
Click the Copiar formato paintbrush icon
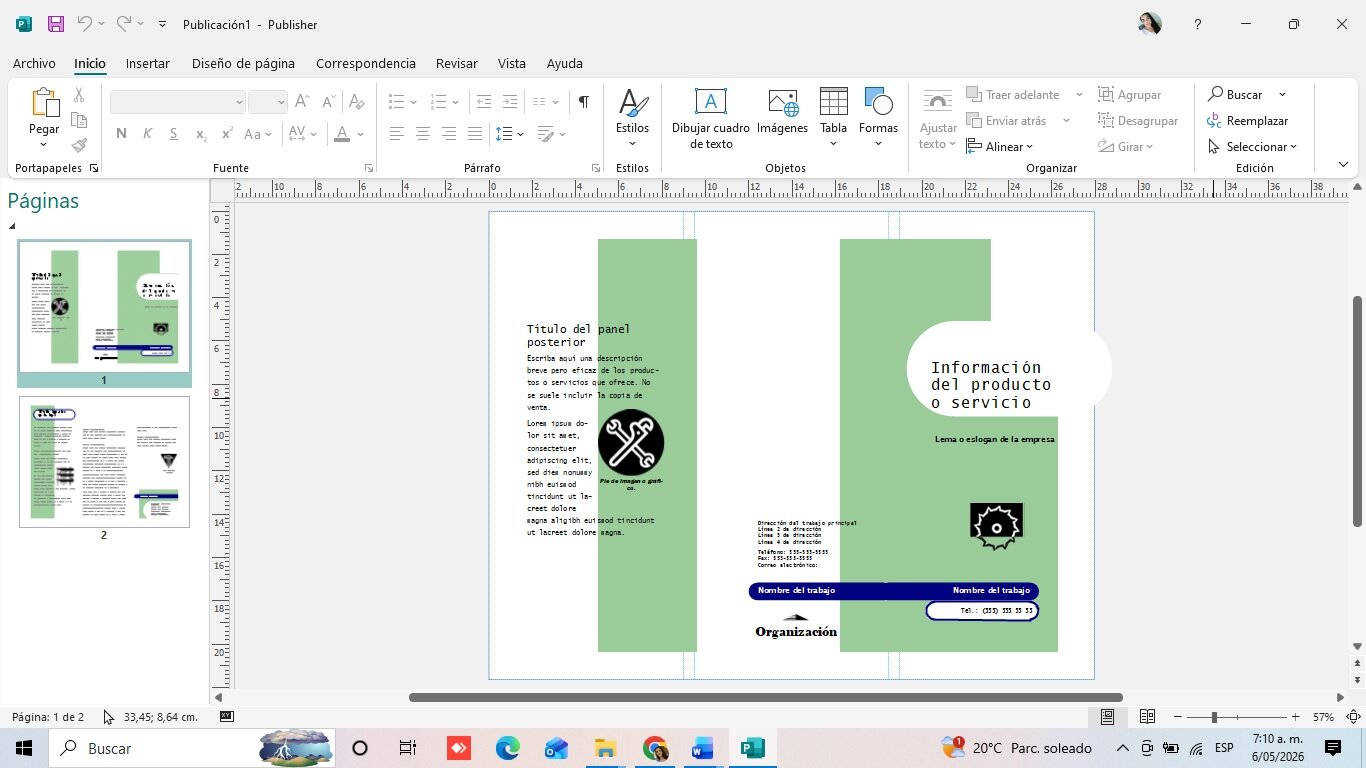pyautogui.click(x=79, y=145)
